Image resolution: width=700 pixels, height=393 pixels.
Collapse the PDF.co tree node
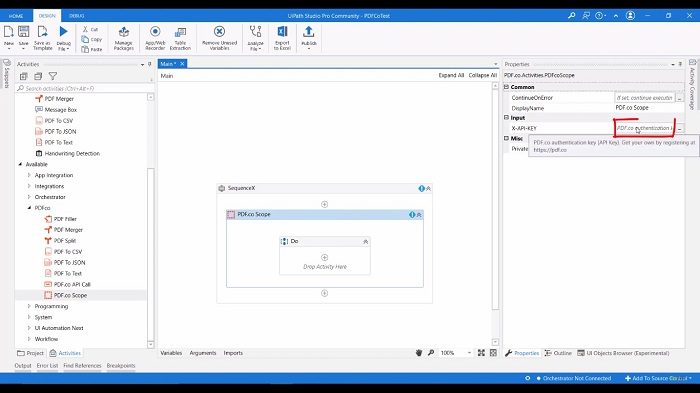pos(29,208)
